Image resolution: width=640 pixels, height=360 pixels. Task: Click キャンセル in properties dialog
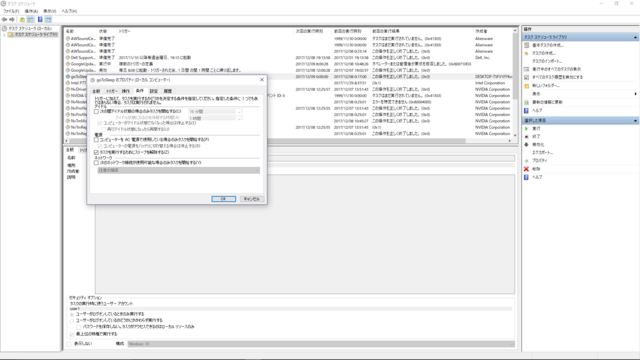tap(251, 199)
